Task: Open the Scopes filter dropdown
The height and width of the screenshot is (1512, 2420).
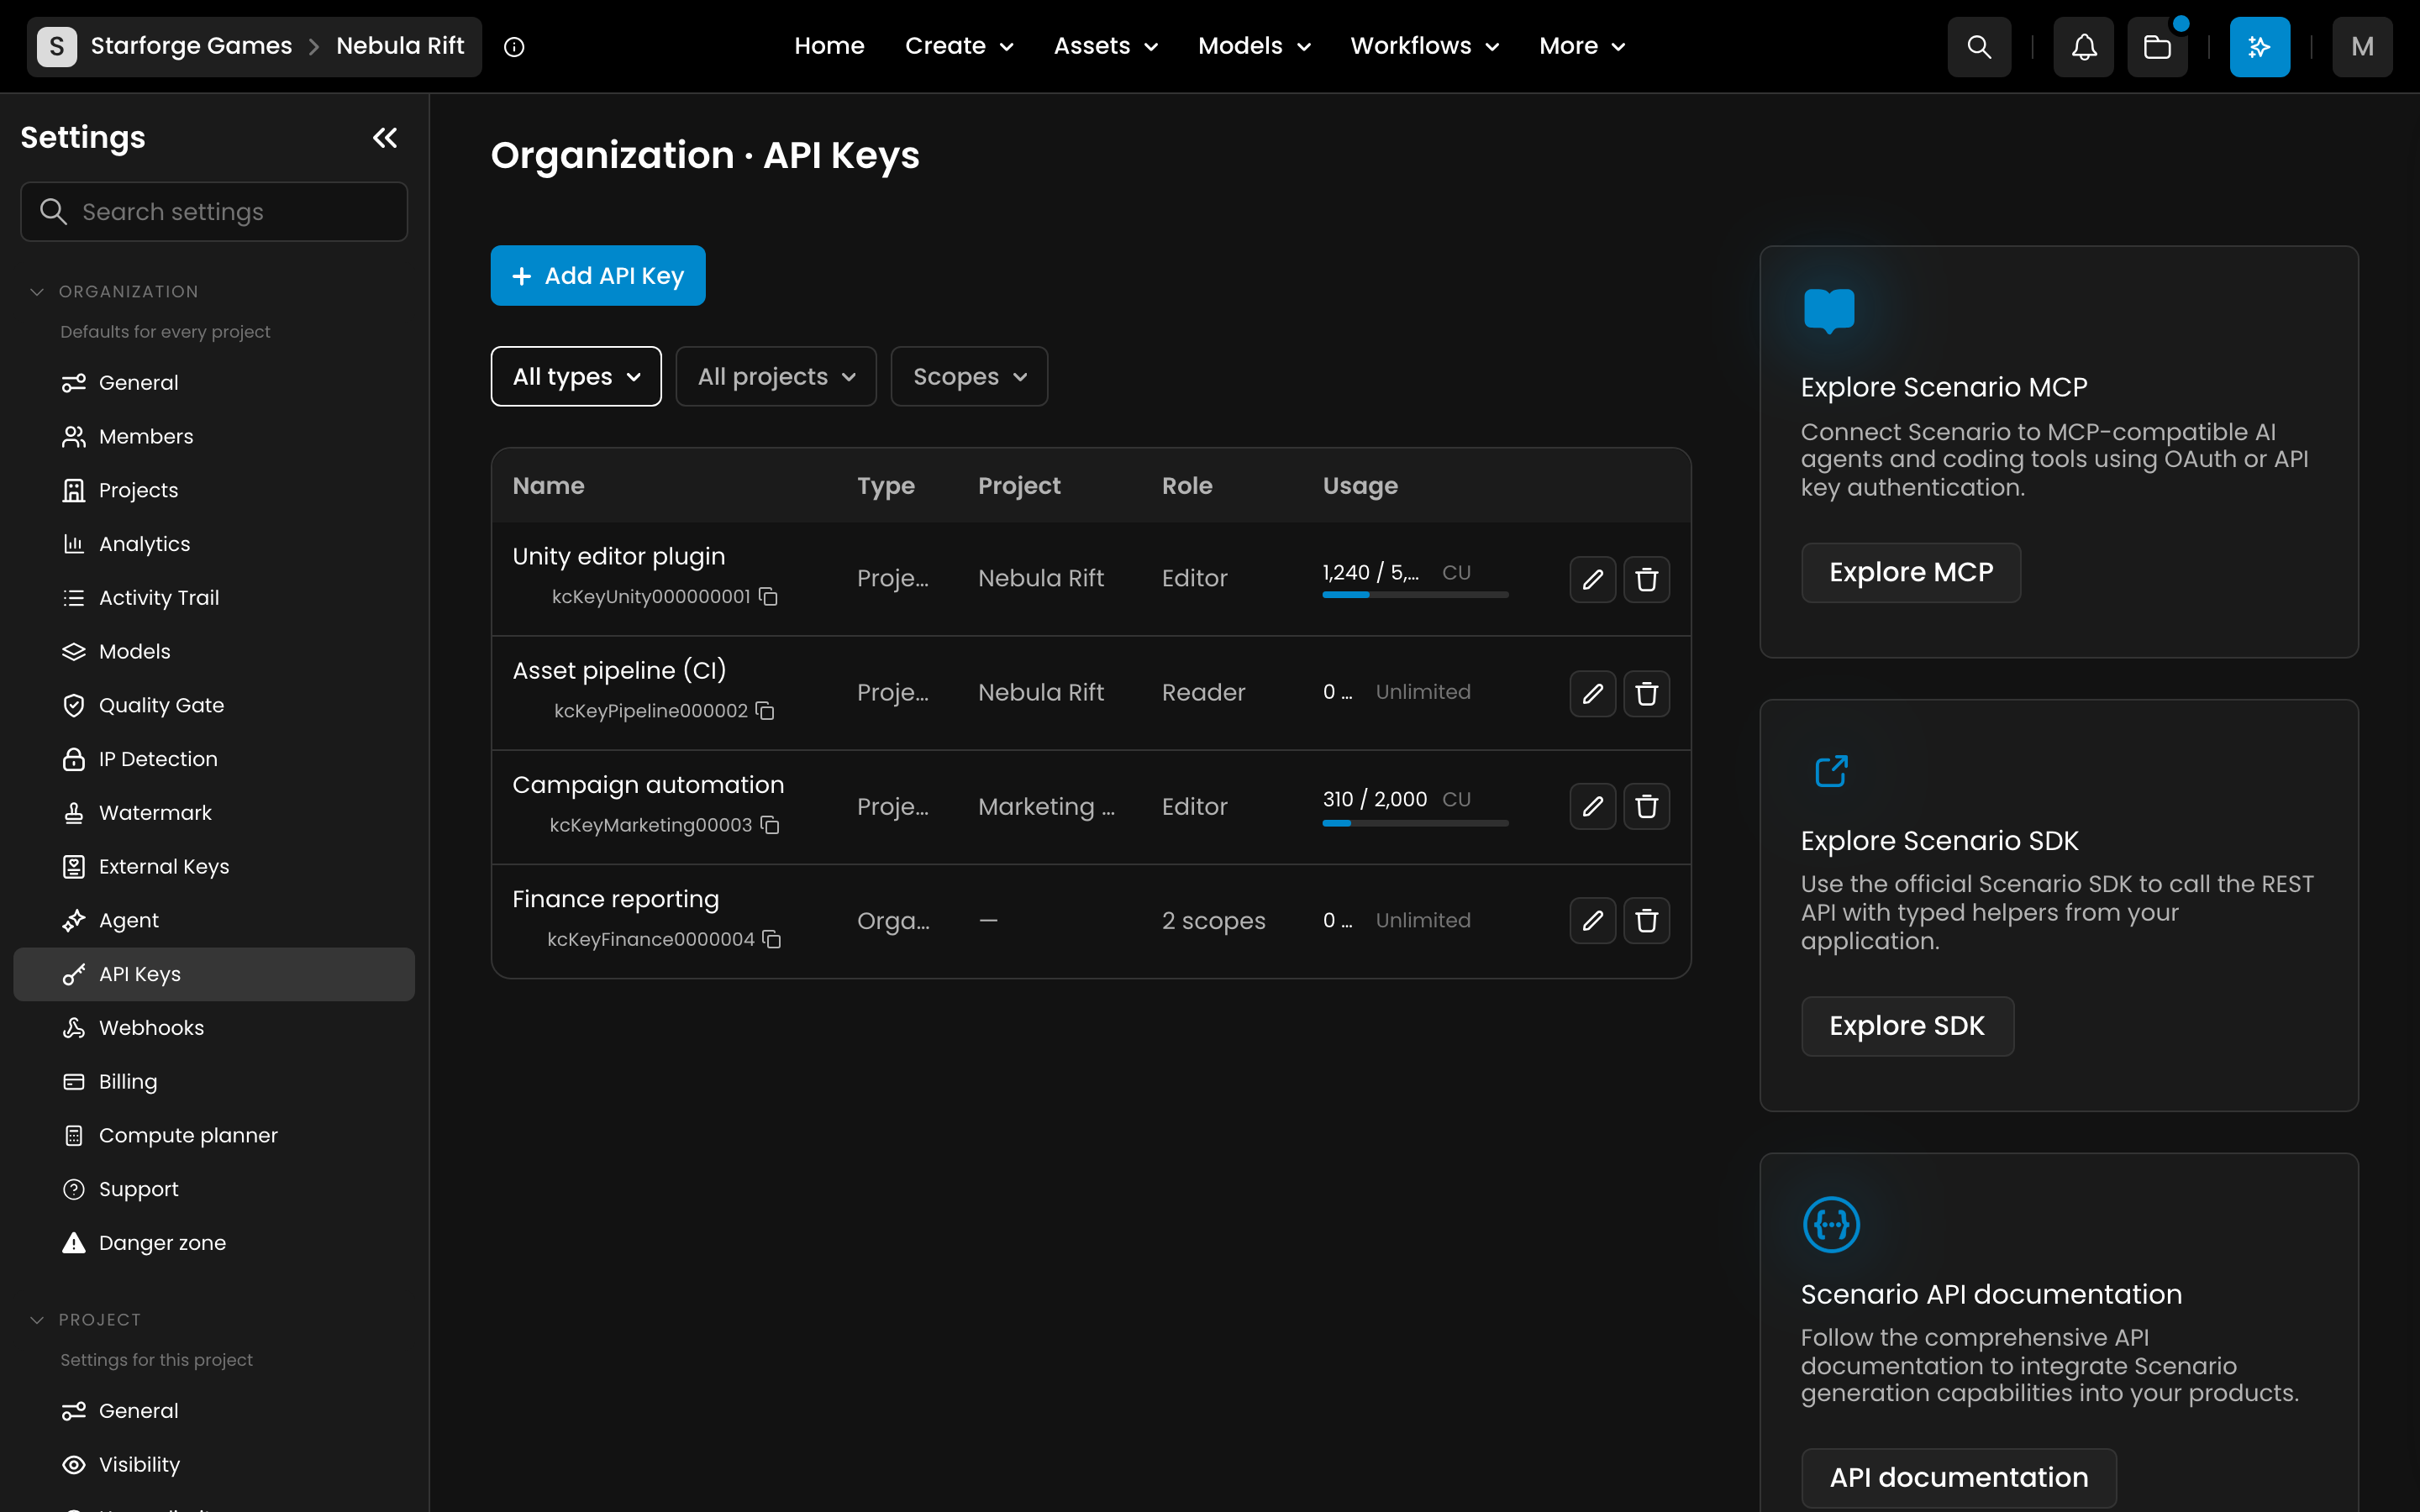Action: tap(969, 377)
